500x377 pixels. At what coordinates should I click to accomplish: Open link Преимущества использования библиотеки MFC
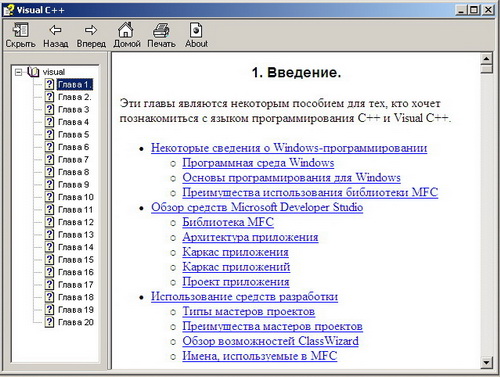pyautogui.click(x=310, y=192)
